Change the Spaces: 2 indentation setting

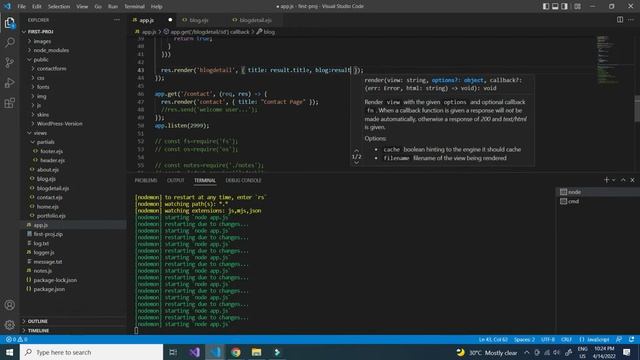tap(524, 339)
